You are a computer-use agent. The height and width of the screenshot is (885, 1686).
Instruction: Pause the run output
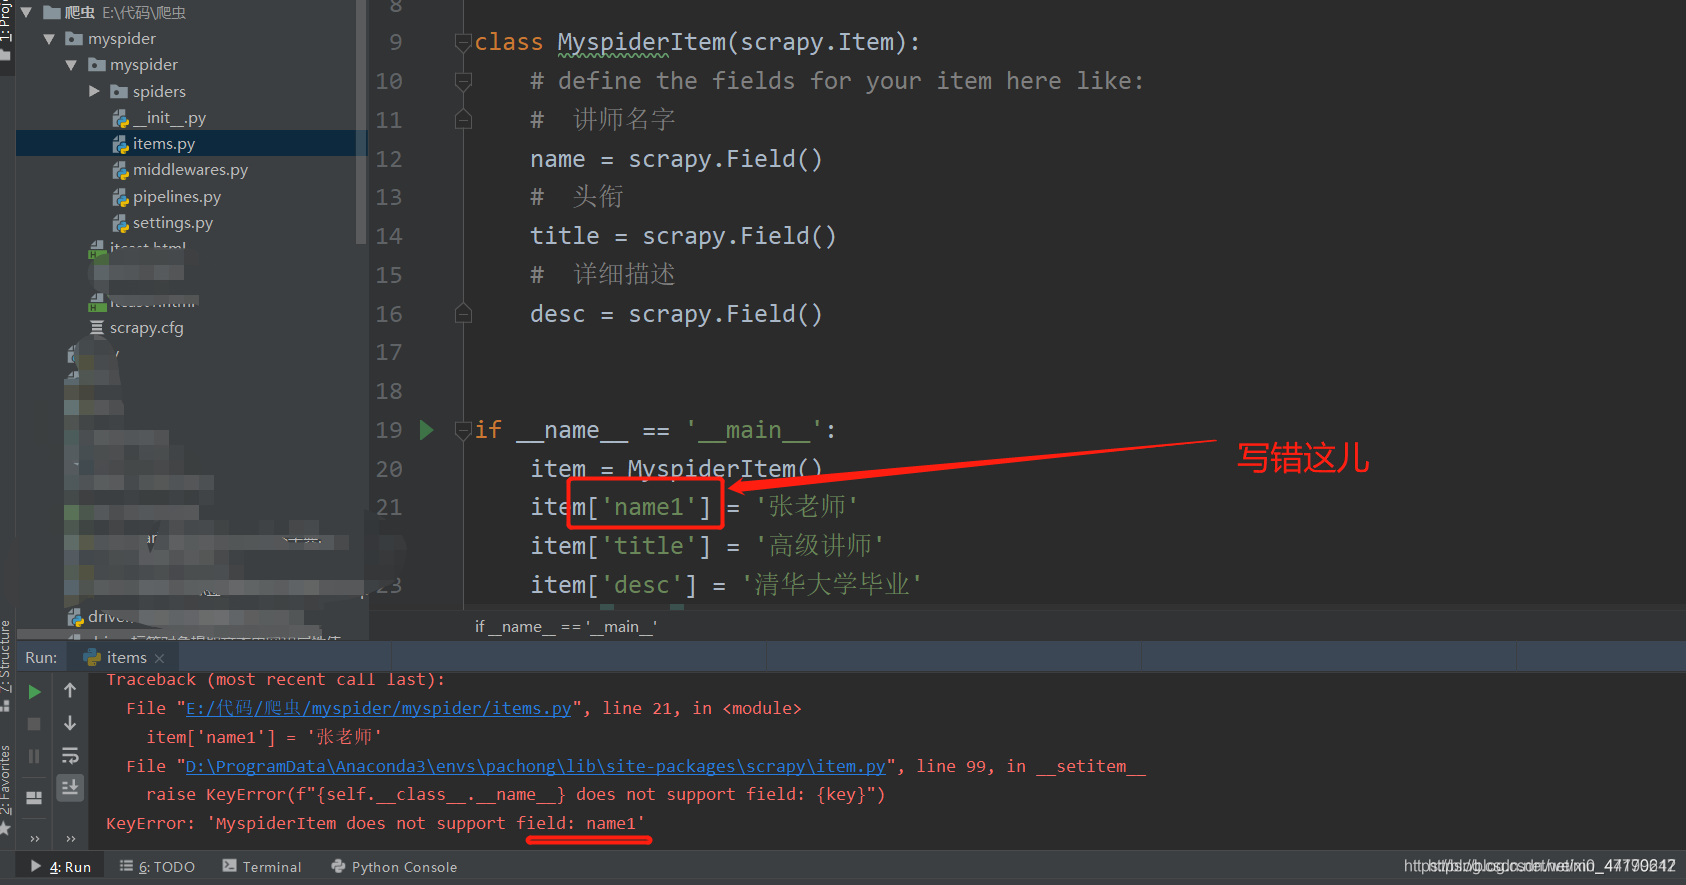click(x=34, y=756)
